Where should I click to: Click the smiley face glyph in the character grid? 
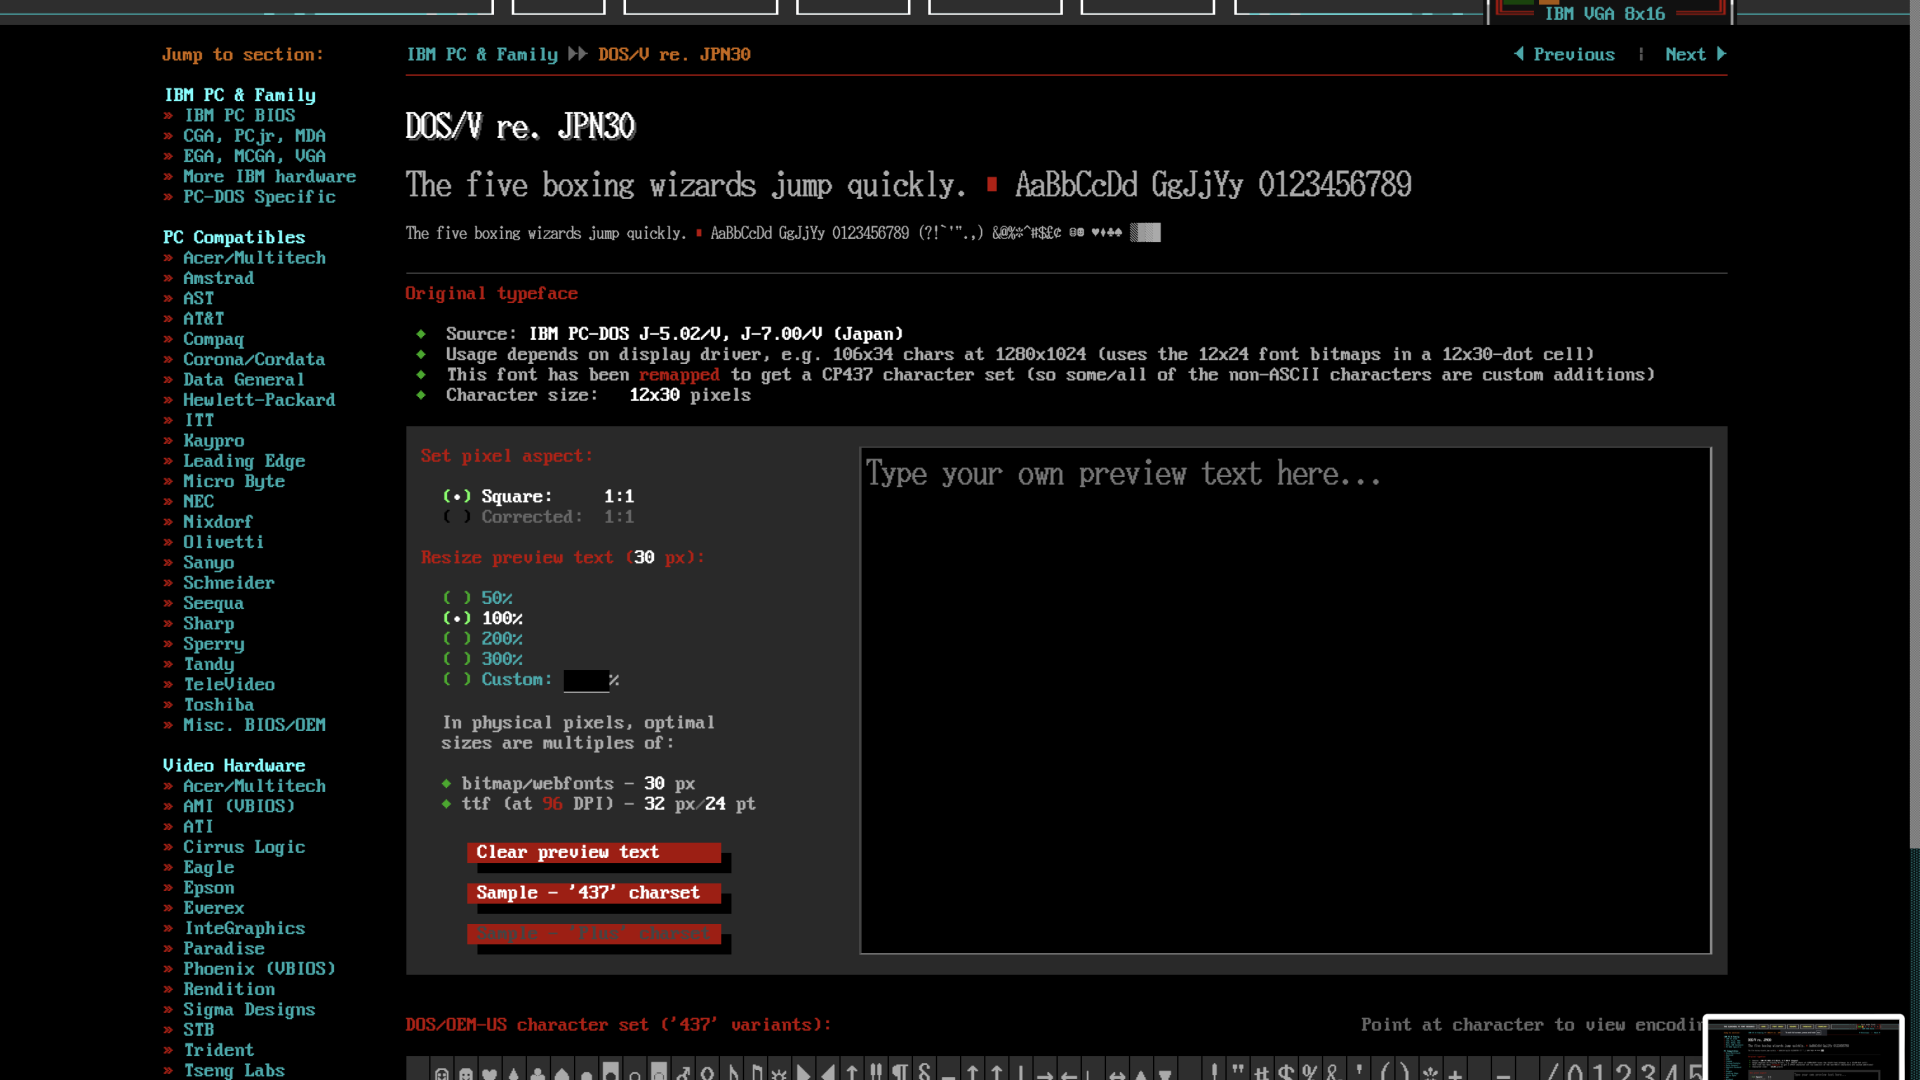coord(441,1070)
